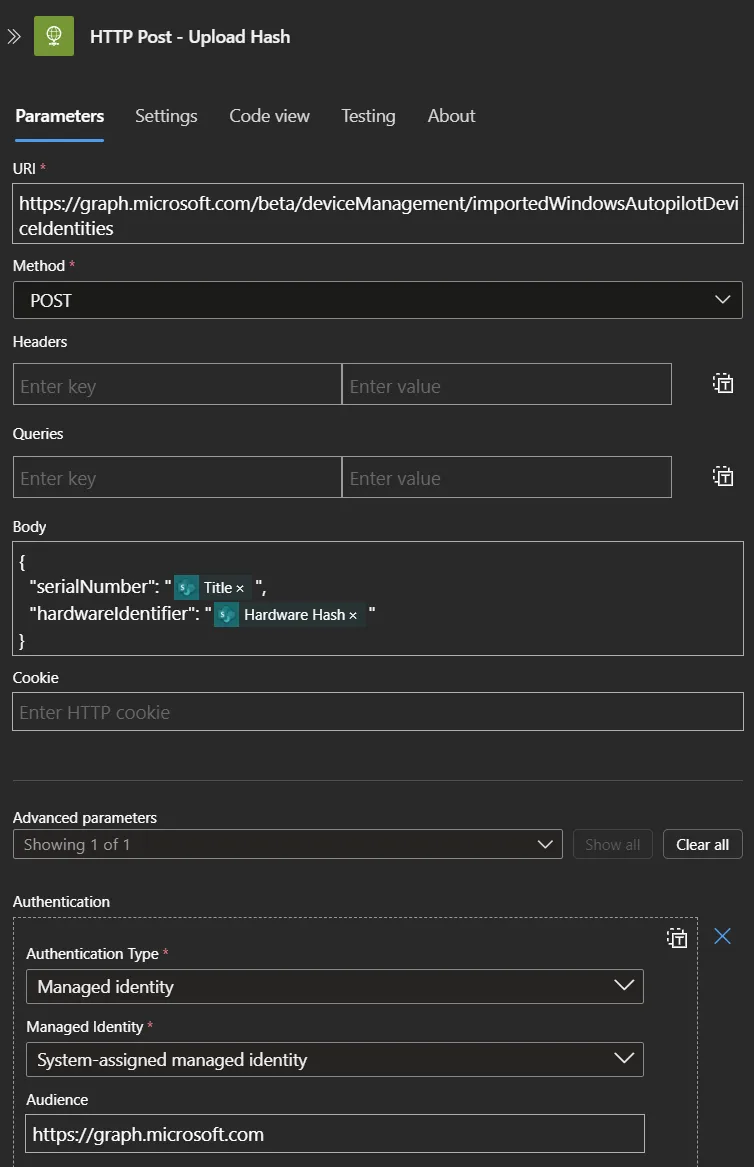754x1167 pixels.
Task: Remove the Hardware Hash token from Body
Action: (353, 616)
